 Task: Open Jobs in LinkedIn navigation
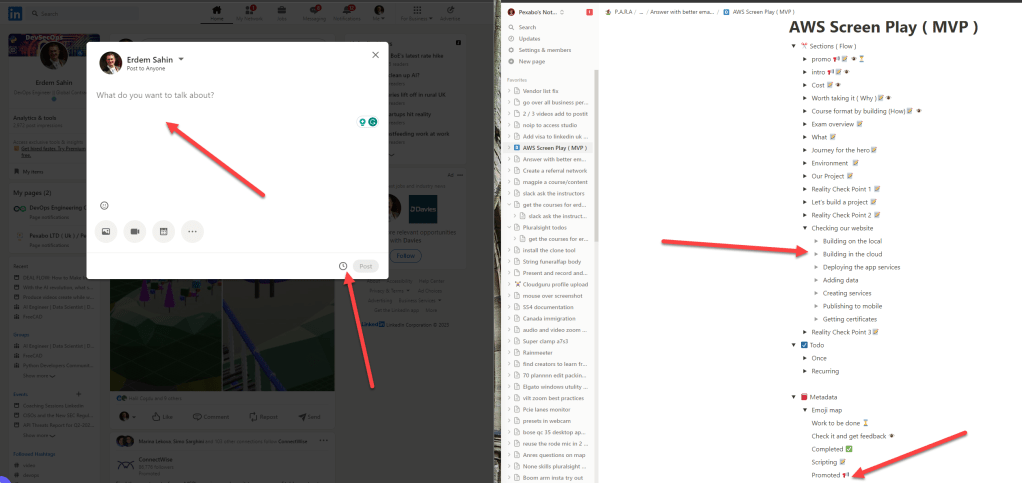click(x=282, y=13)
